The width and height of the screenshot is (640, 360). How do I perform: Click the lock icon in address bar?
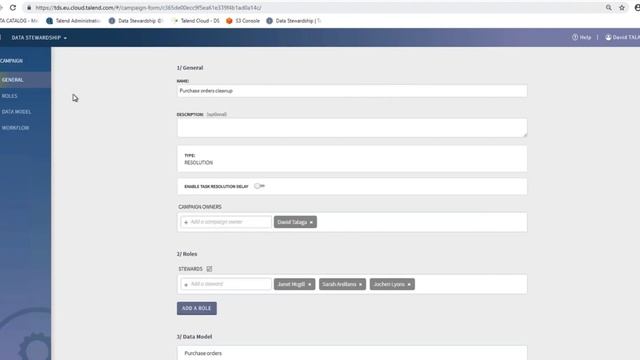click(29, 8)
